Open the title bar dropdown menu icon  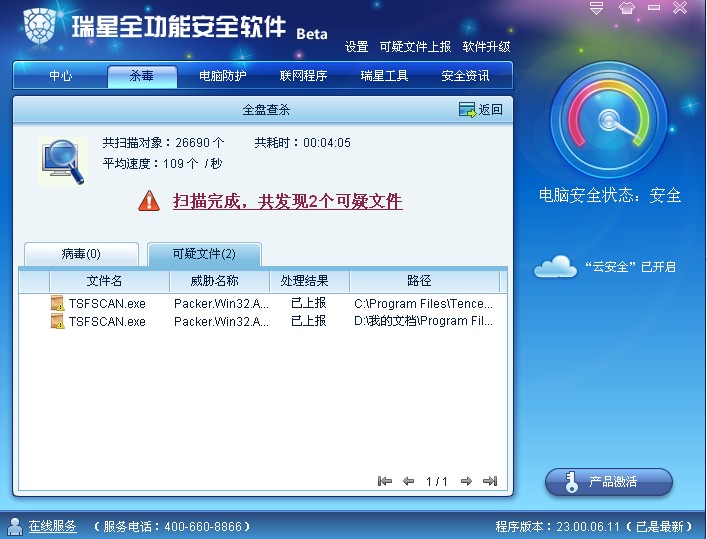click(596, 8)
